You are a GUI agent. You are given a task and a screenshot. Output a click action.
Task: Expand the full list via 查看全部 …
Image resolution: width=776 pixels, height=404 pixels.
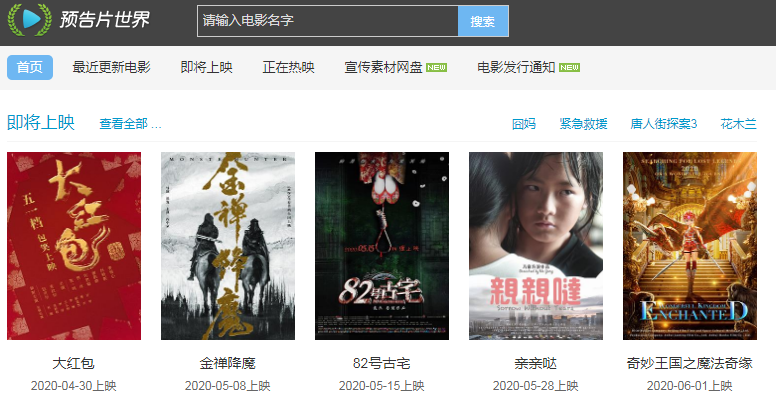pos(130,124)
